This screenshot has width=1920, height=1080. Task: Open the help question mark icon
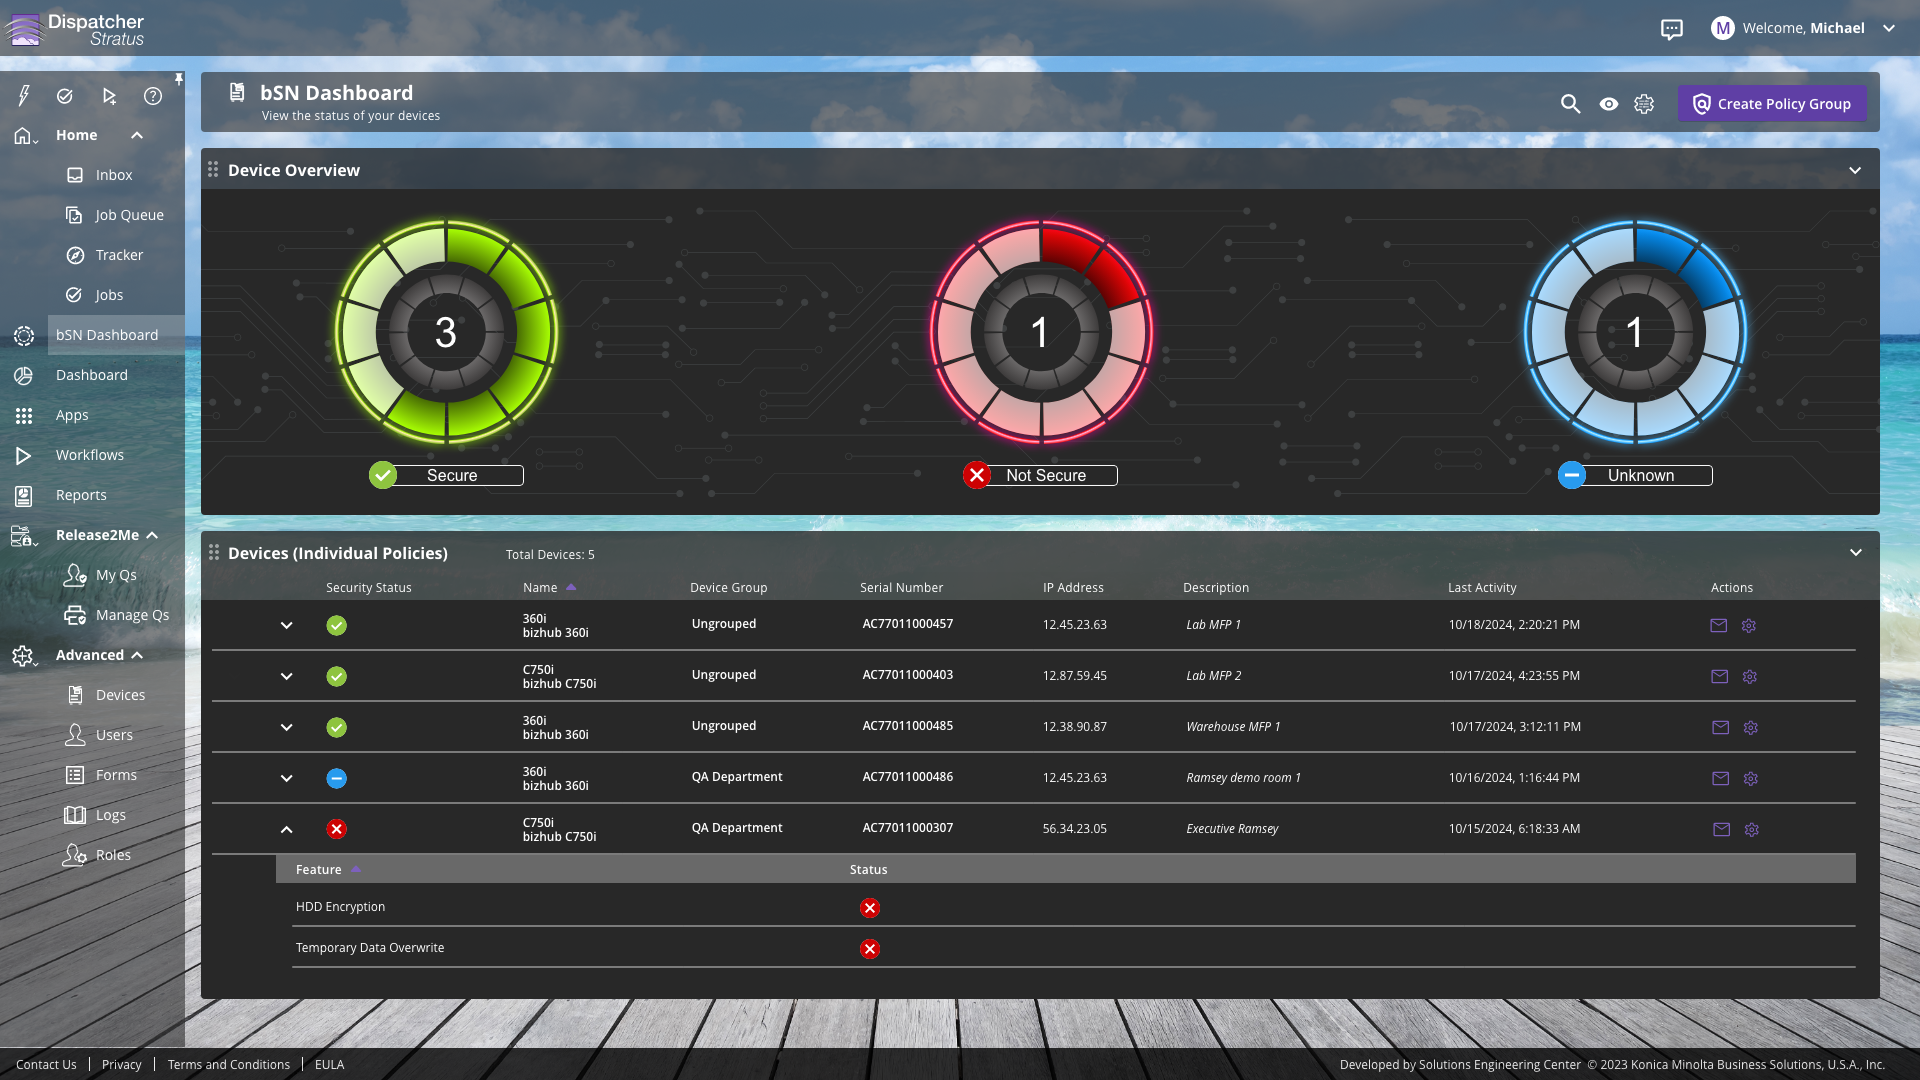(x=153, y=96)
